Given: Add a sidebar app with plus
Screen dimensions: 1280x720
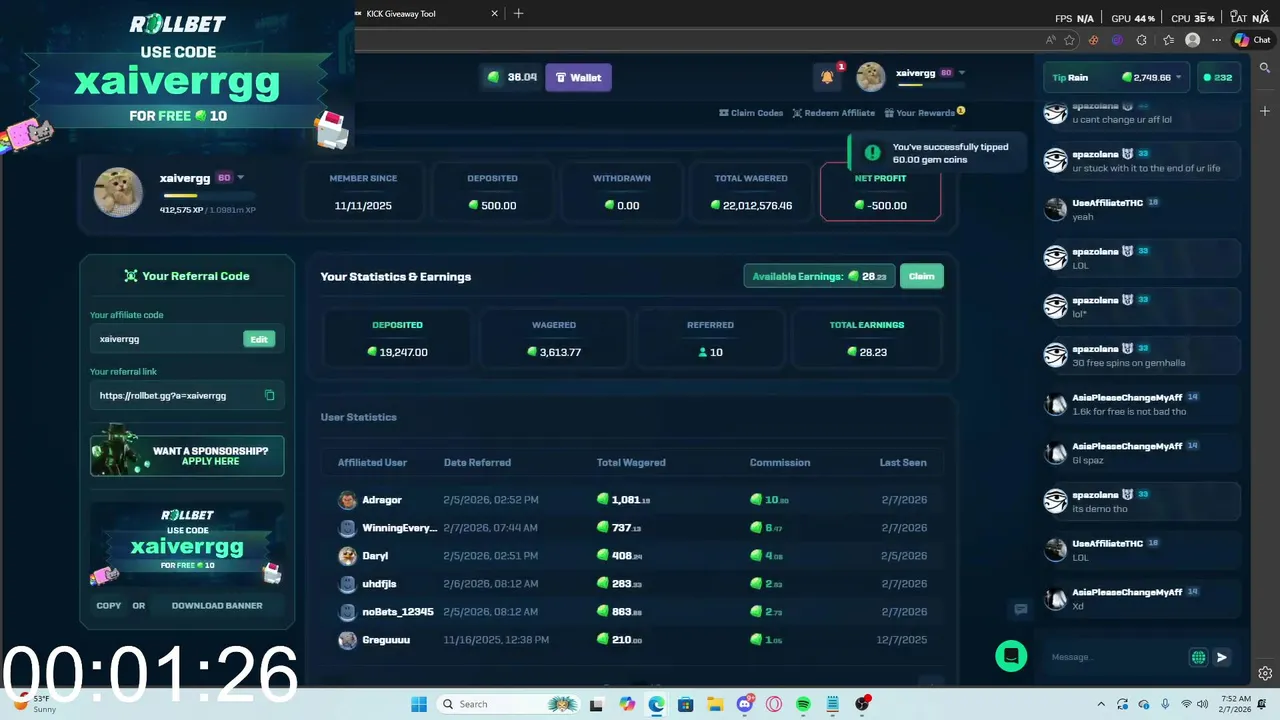Looking at the screenshot, I should (x=1265, y=110).
